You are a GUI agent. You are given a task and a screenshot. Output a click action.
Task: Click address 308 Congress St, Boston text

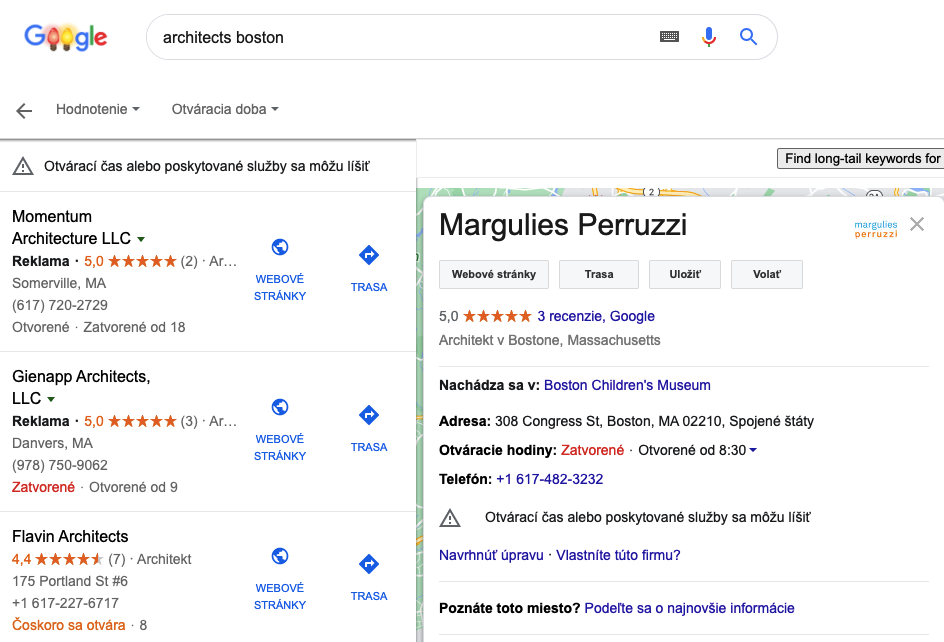(x=654, y=421)
